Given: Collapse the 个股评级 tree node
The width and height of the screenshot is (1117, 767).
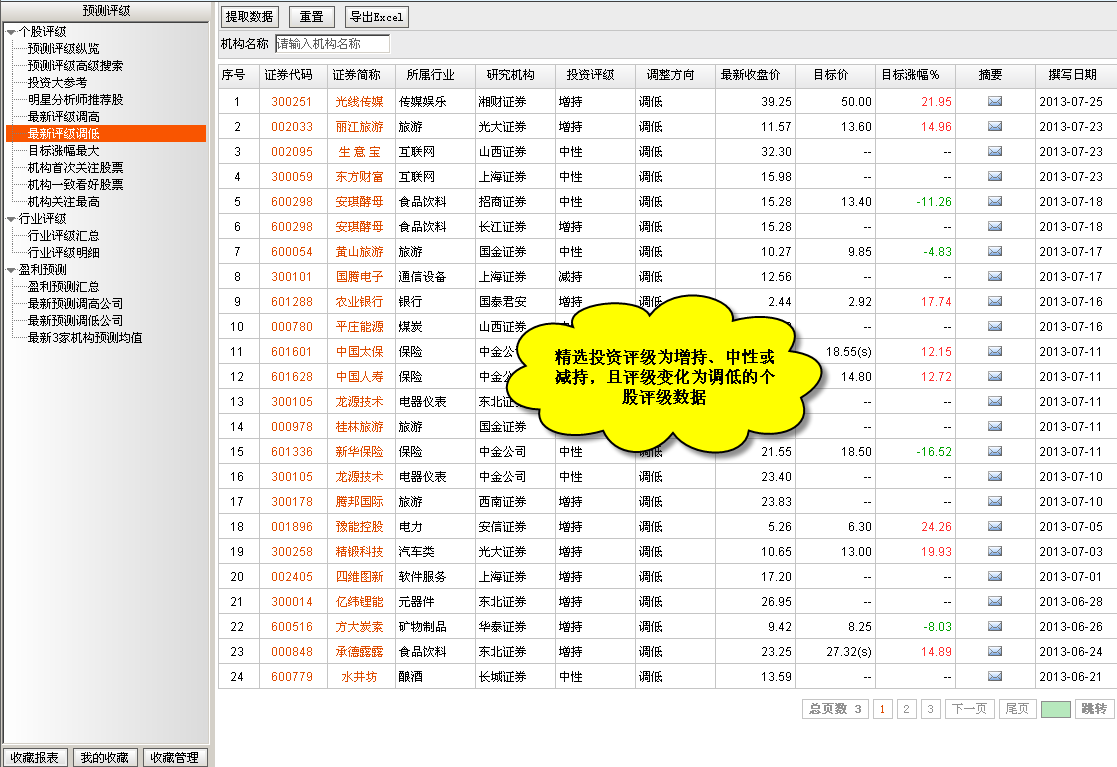Looking at the screenshot, I should click(x=11, y=32).
